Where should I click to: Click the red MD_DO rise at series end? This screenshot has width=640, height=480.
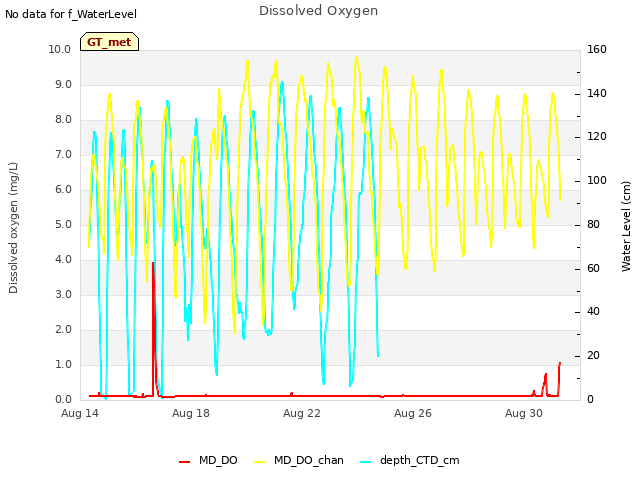click(559, 378)
